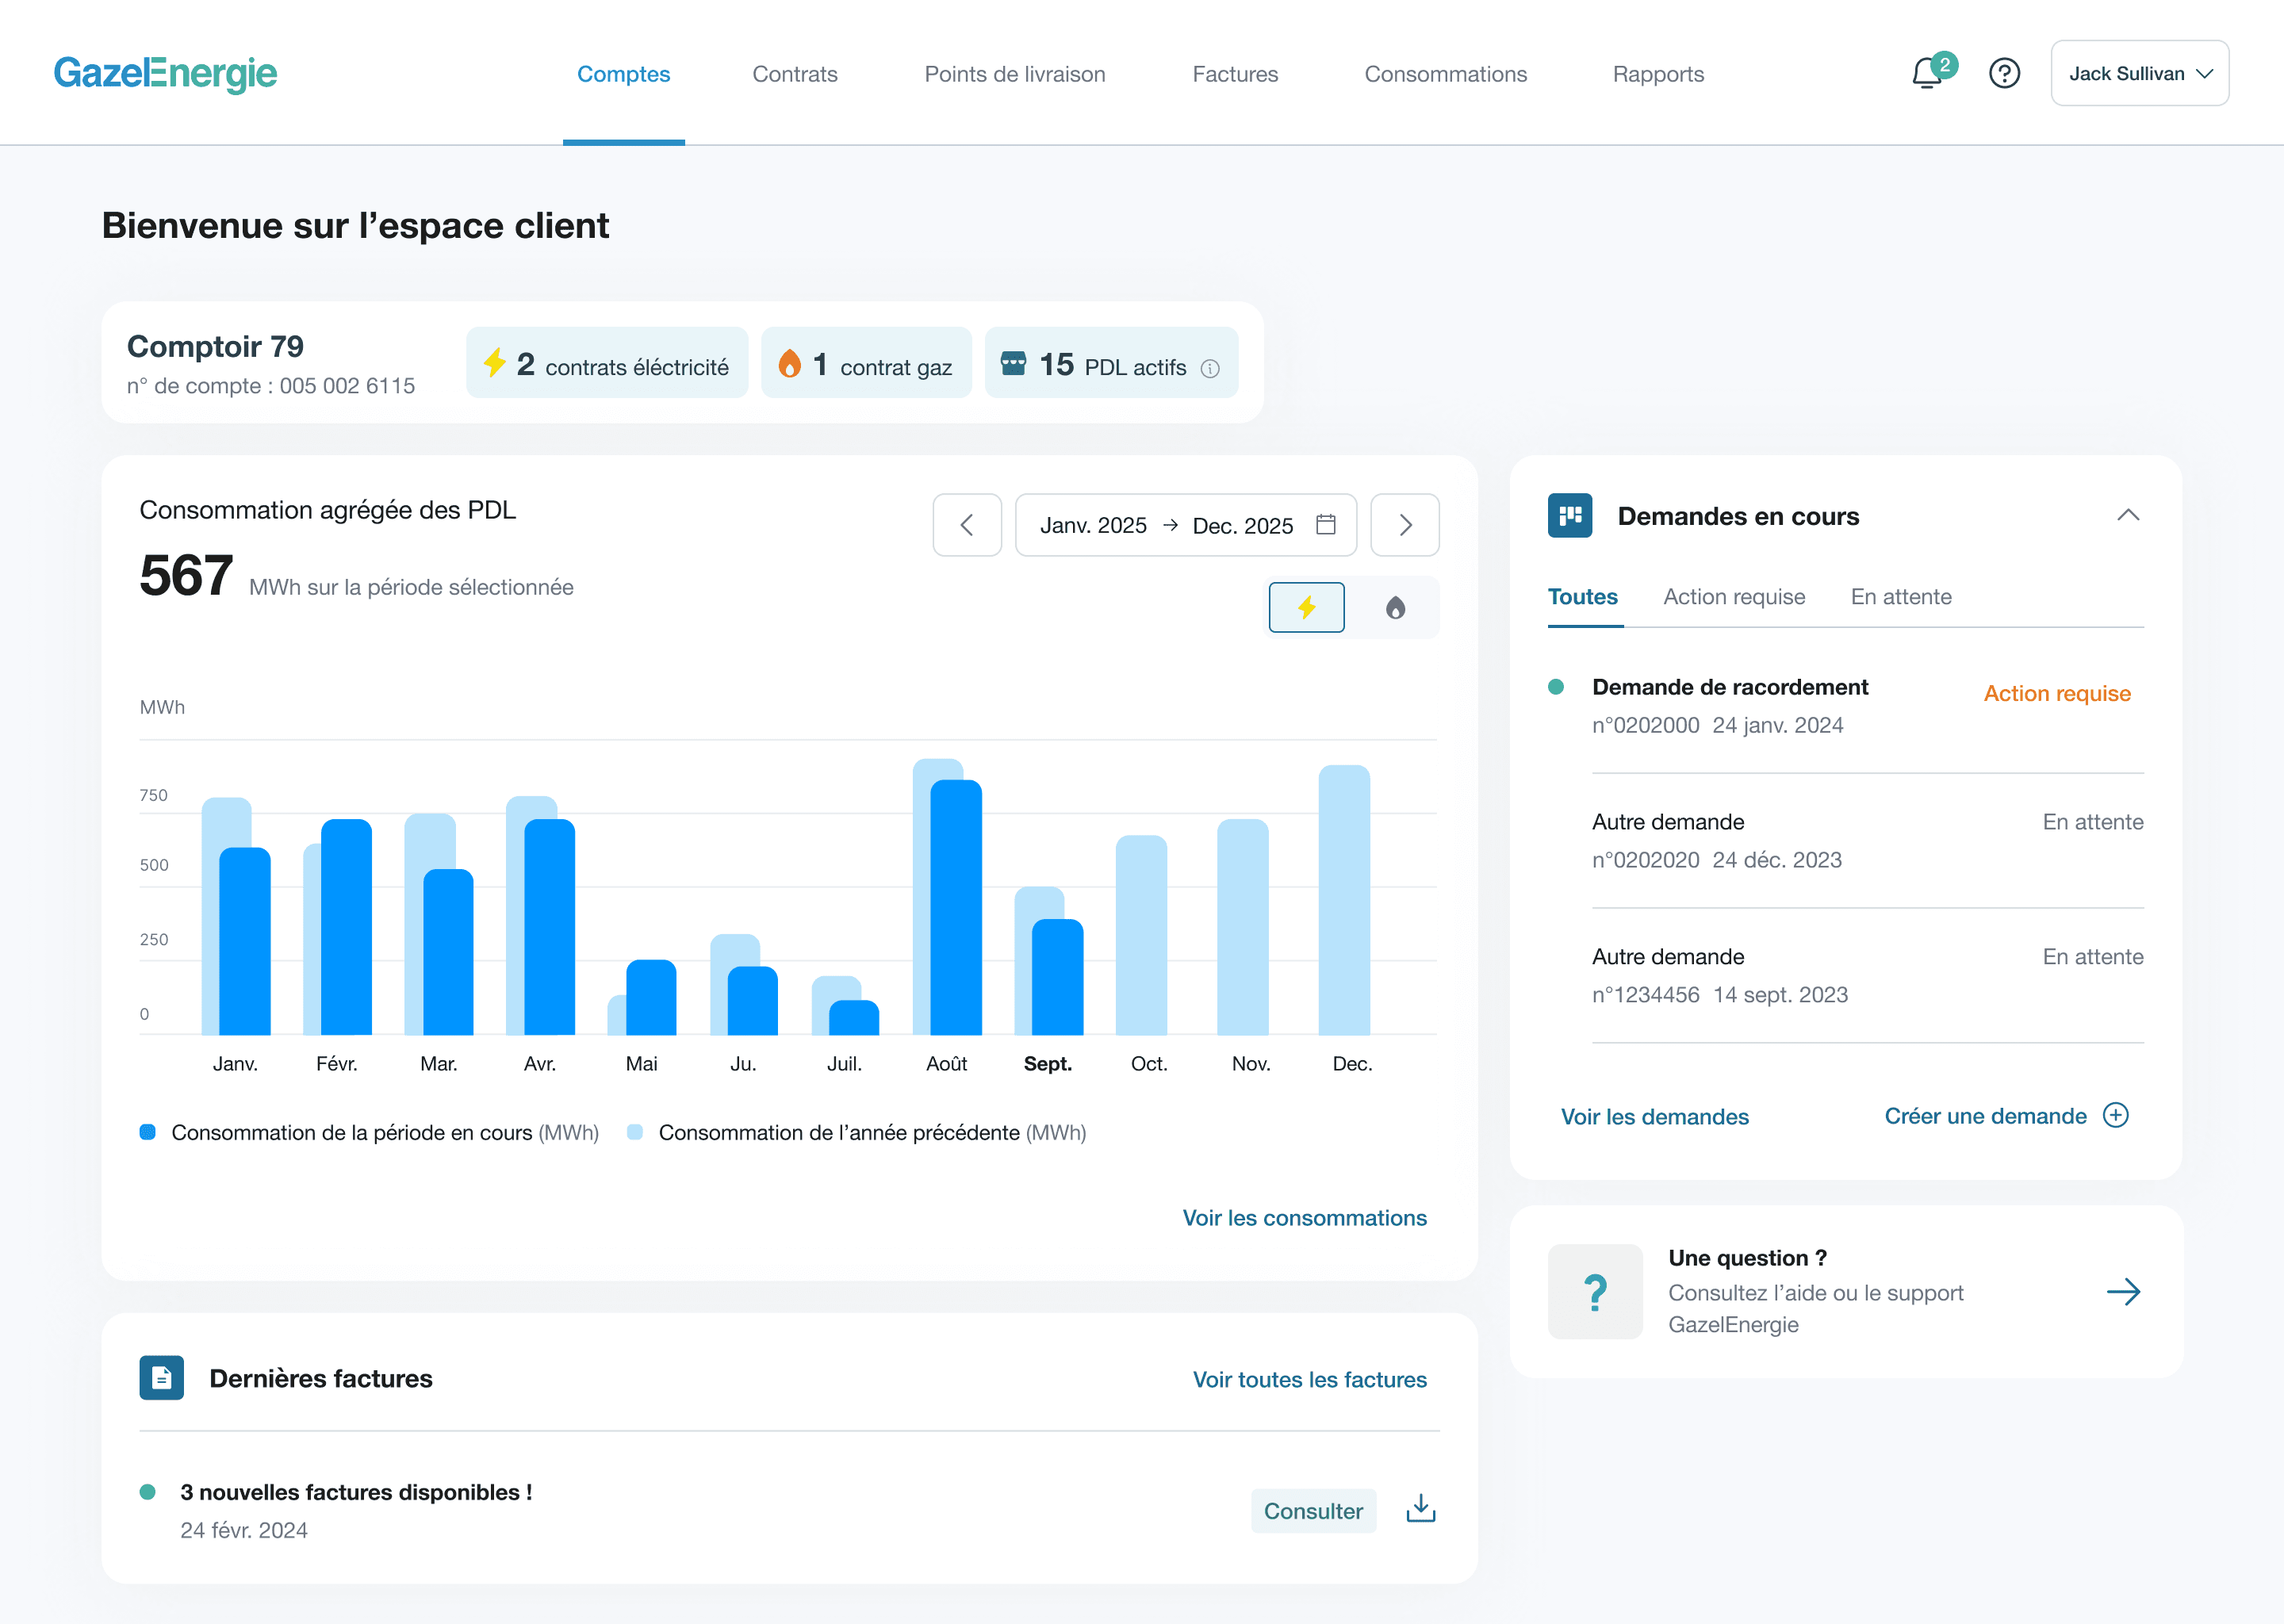
Task: Open the Factures menu item
Action: [1234, 74]
